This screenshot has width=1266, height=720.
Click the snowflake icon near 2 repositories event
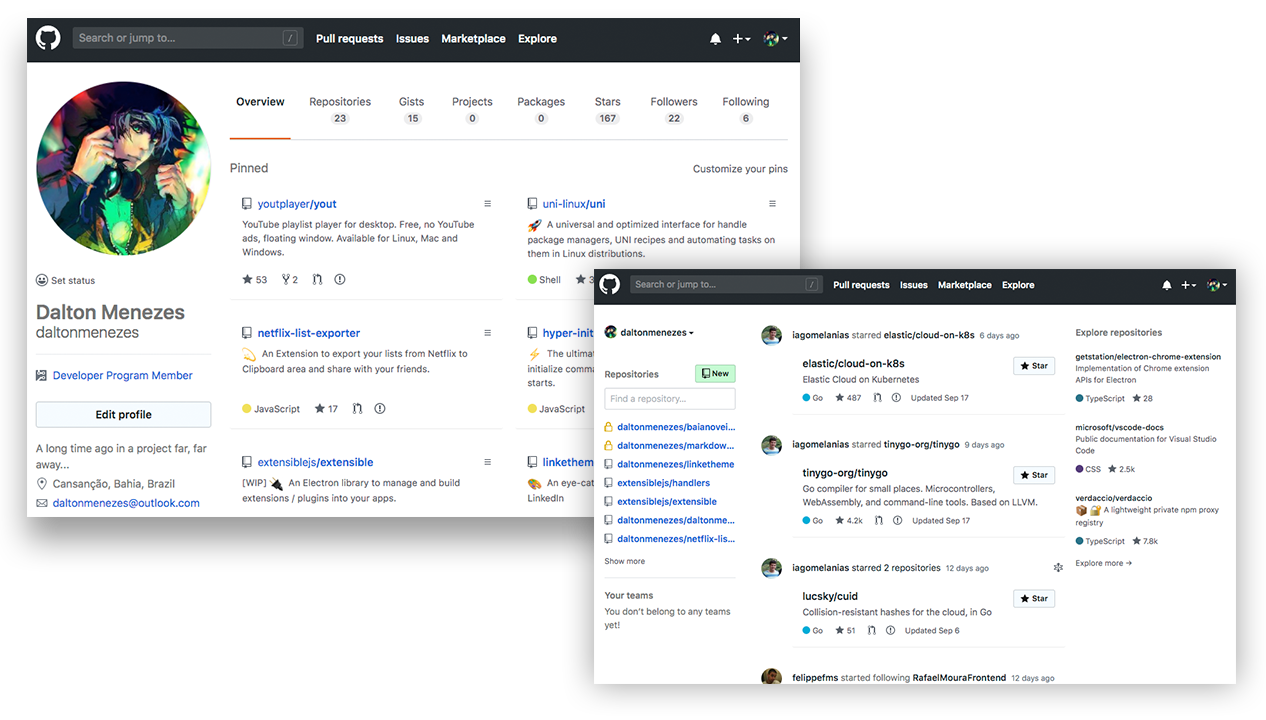click(x=1058, y=568)
